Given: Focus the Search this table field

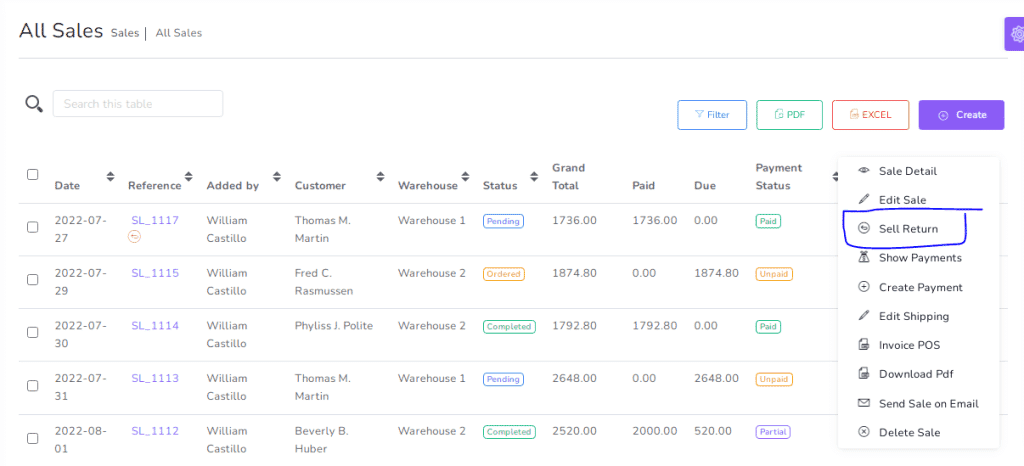Looking at the screenshot, I should tap(138, 104).
